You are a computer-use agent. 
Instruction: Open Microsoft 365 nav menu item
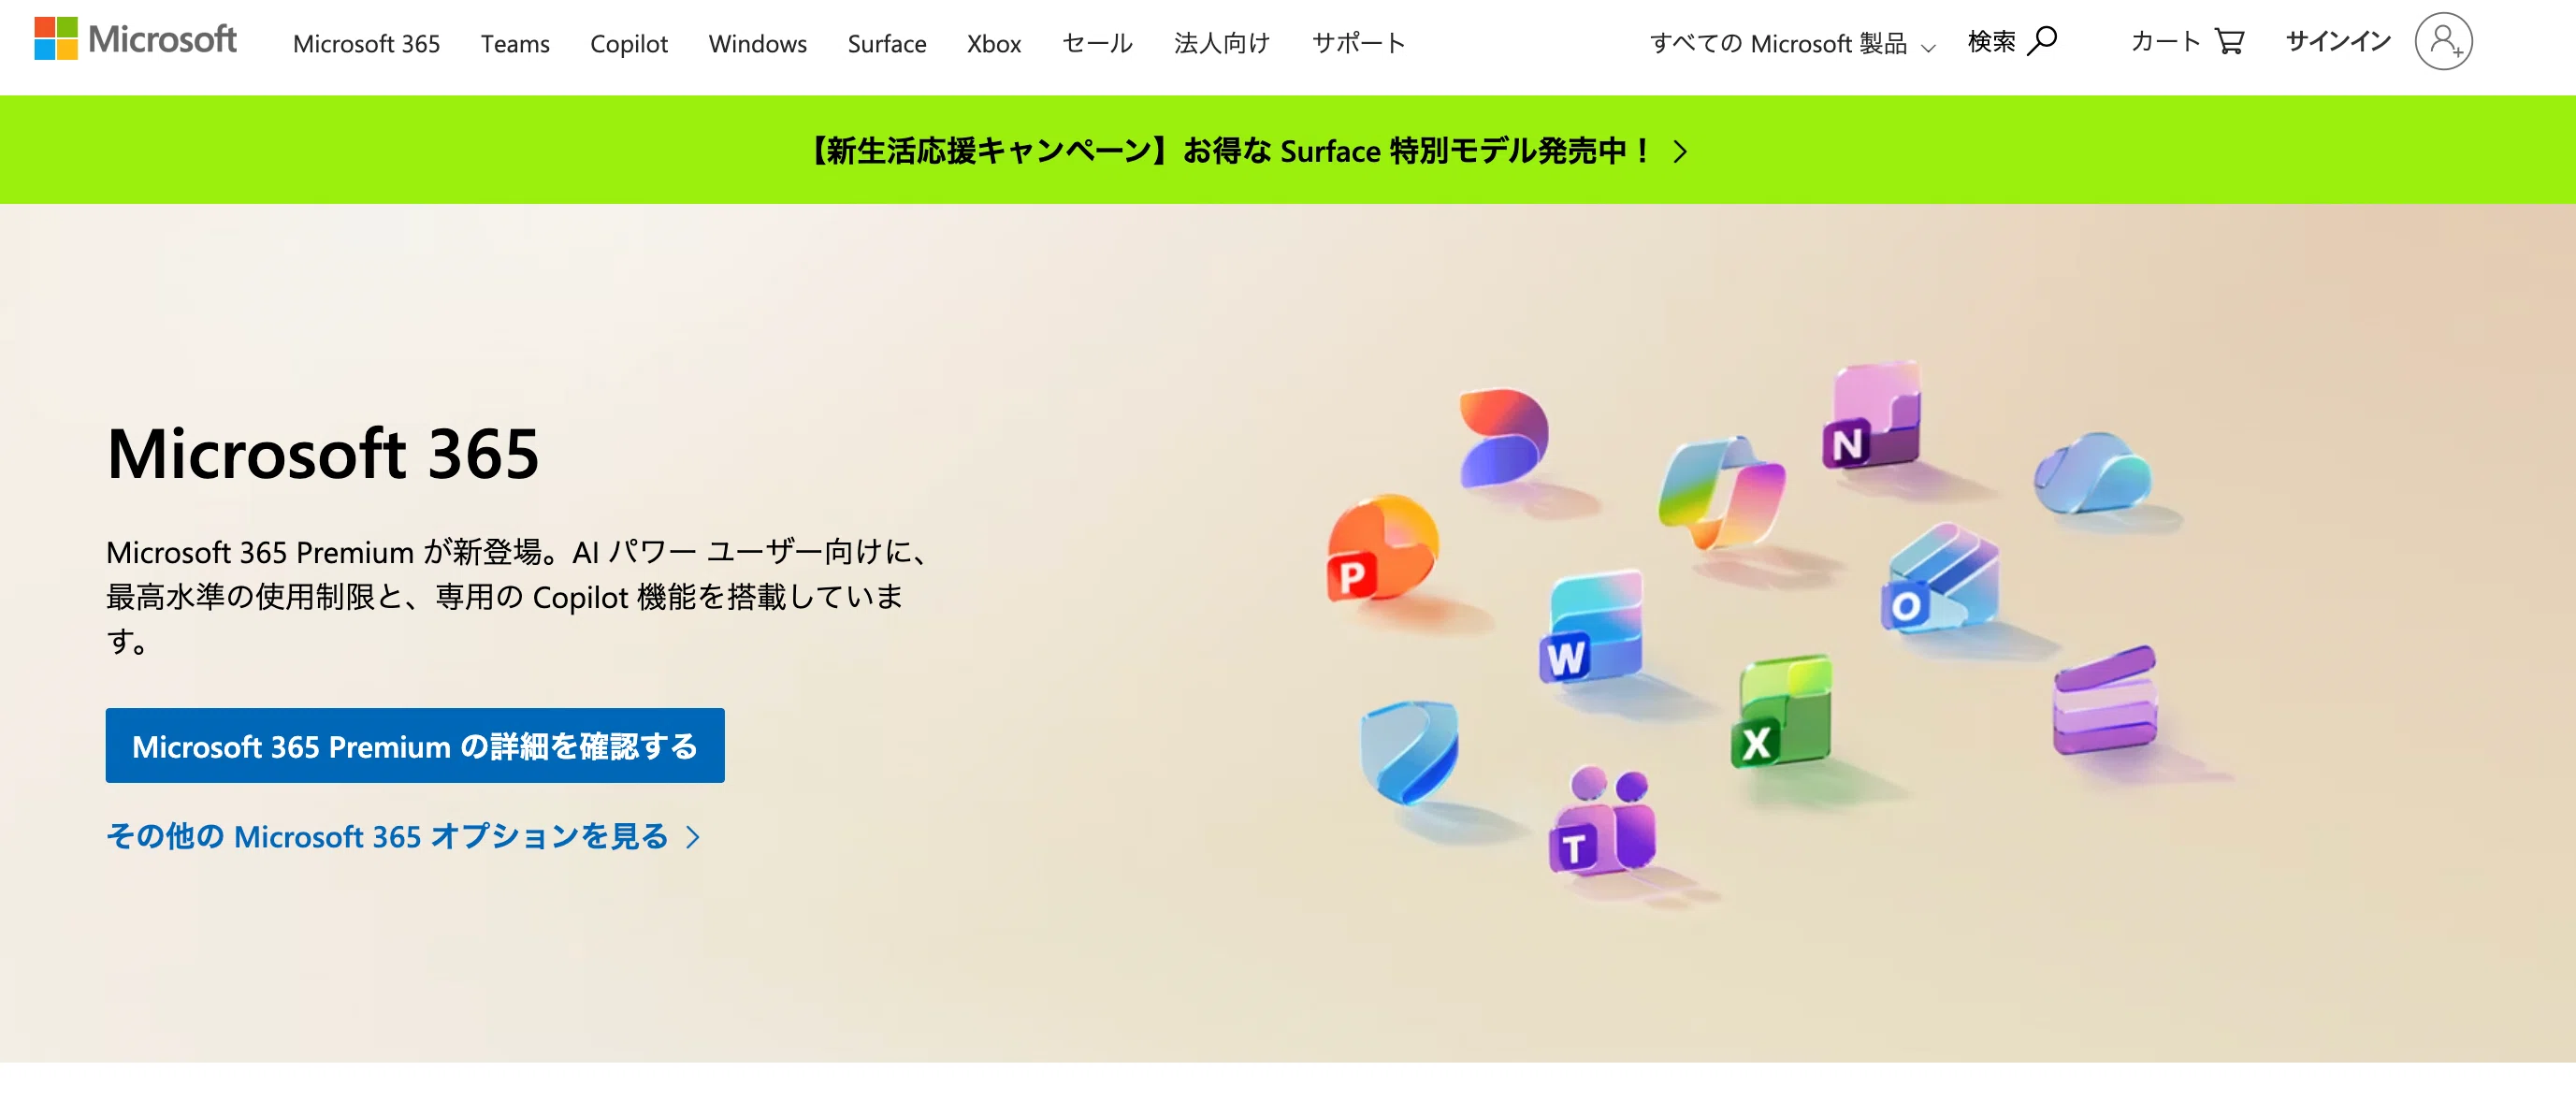366,43
